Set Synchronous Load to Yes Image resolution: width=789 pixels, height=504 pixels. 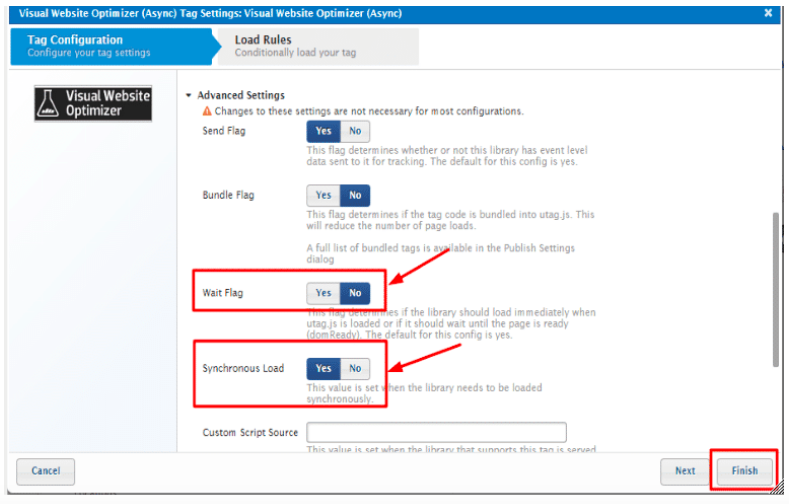324,369
